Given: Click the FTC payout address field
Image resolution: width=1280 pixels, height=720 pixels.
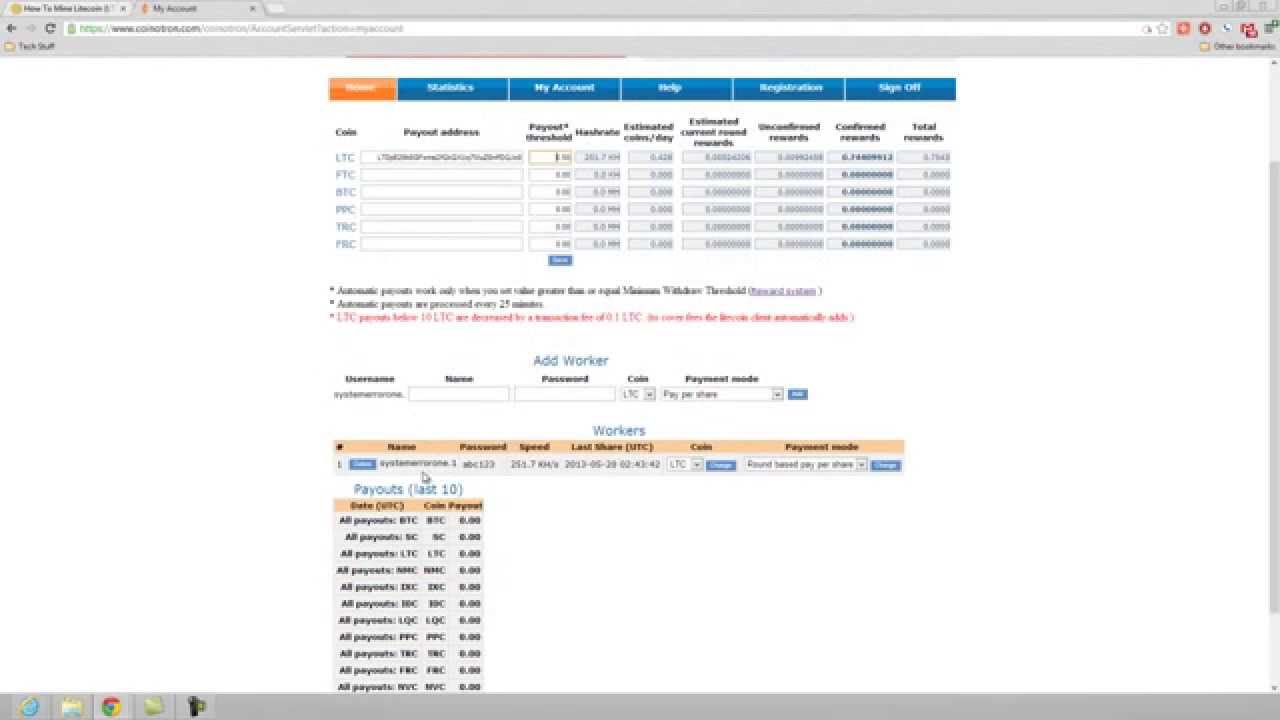Looking at the screenshot, I should (441, 175).
